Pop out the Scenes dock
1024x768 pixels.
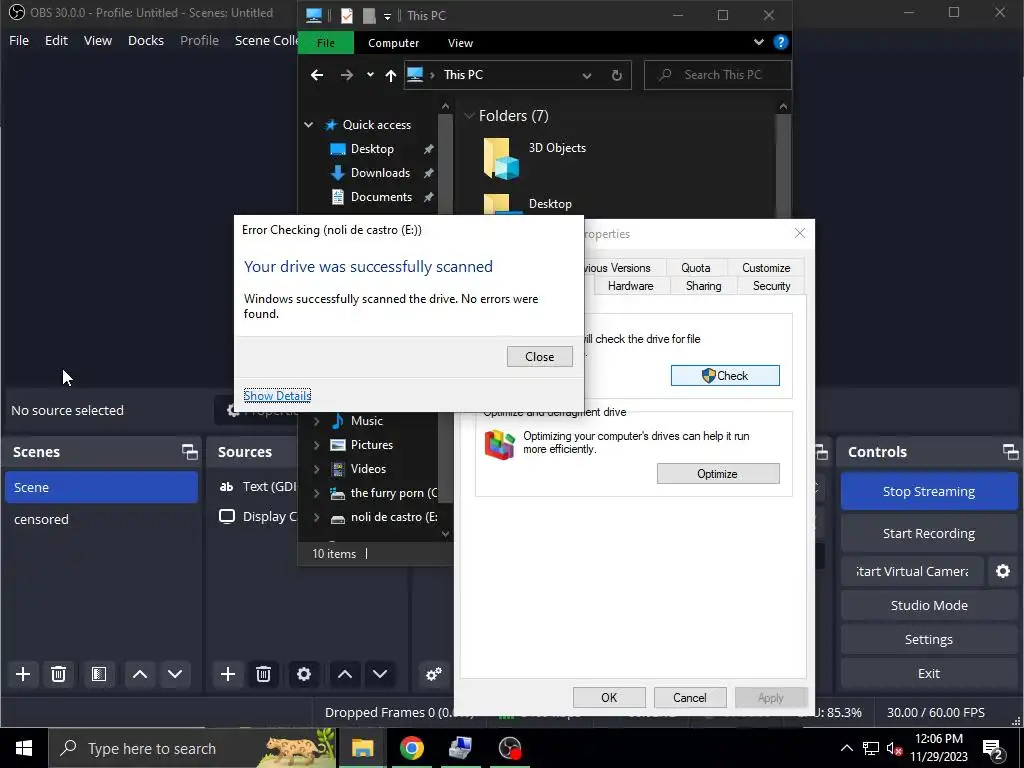[189, 452]
